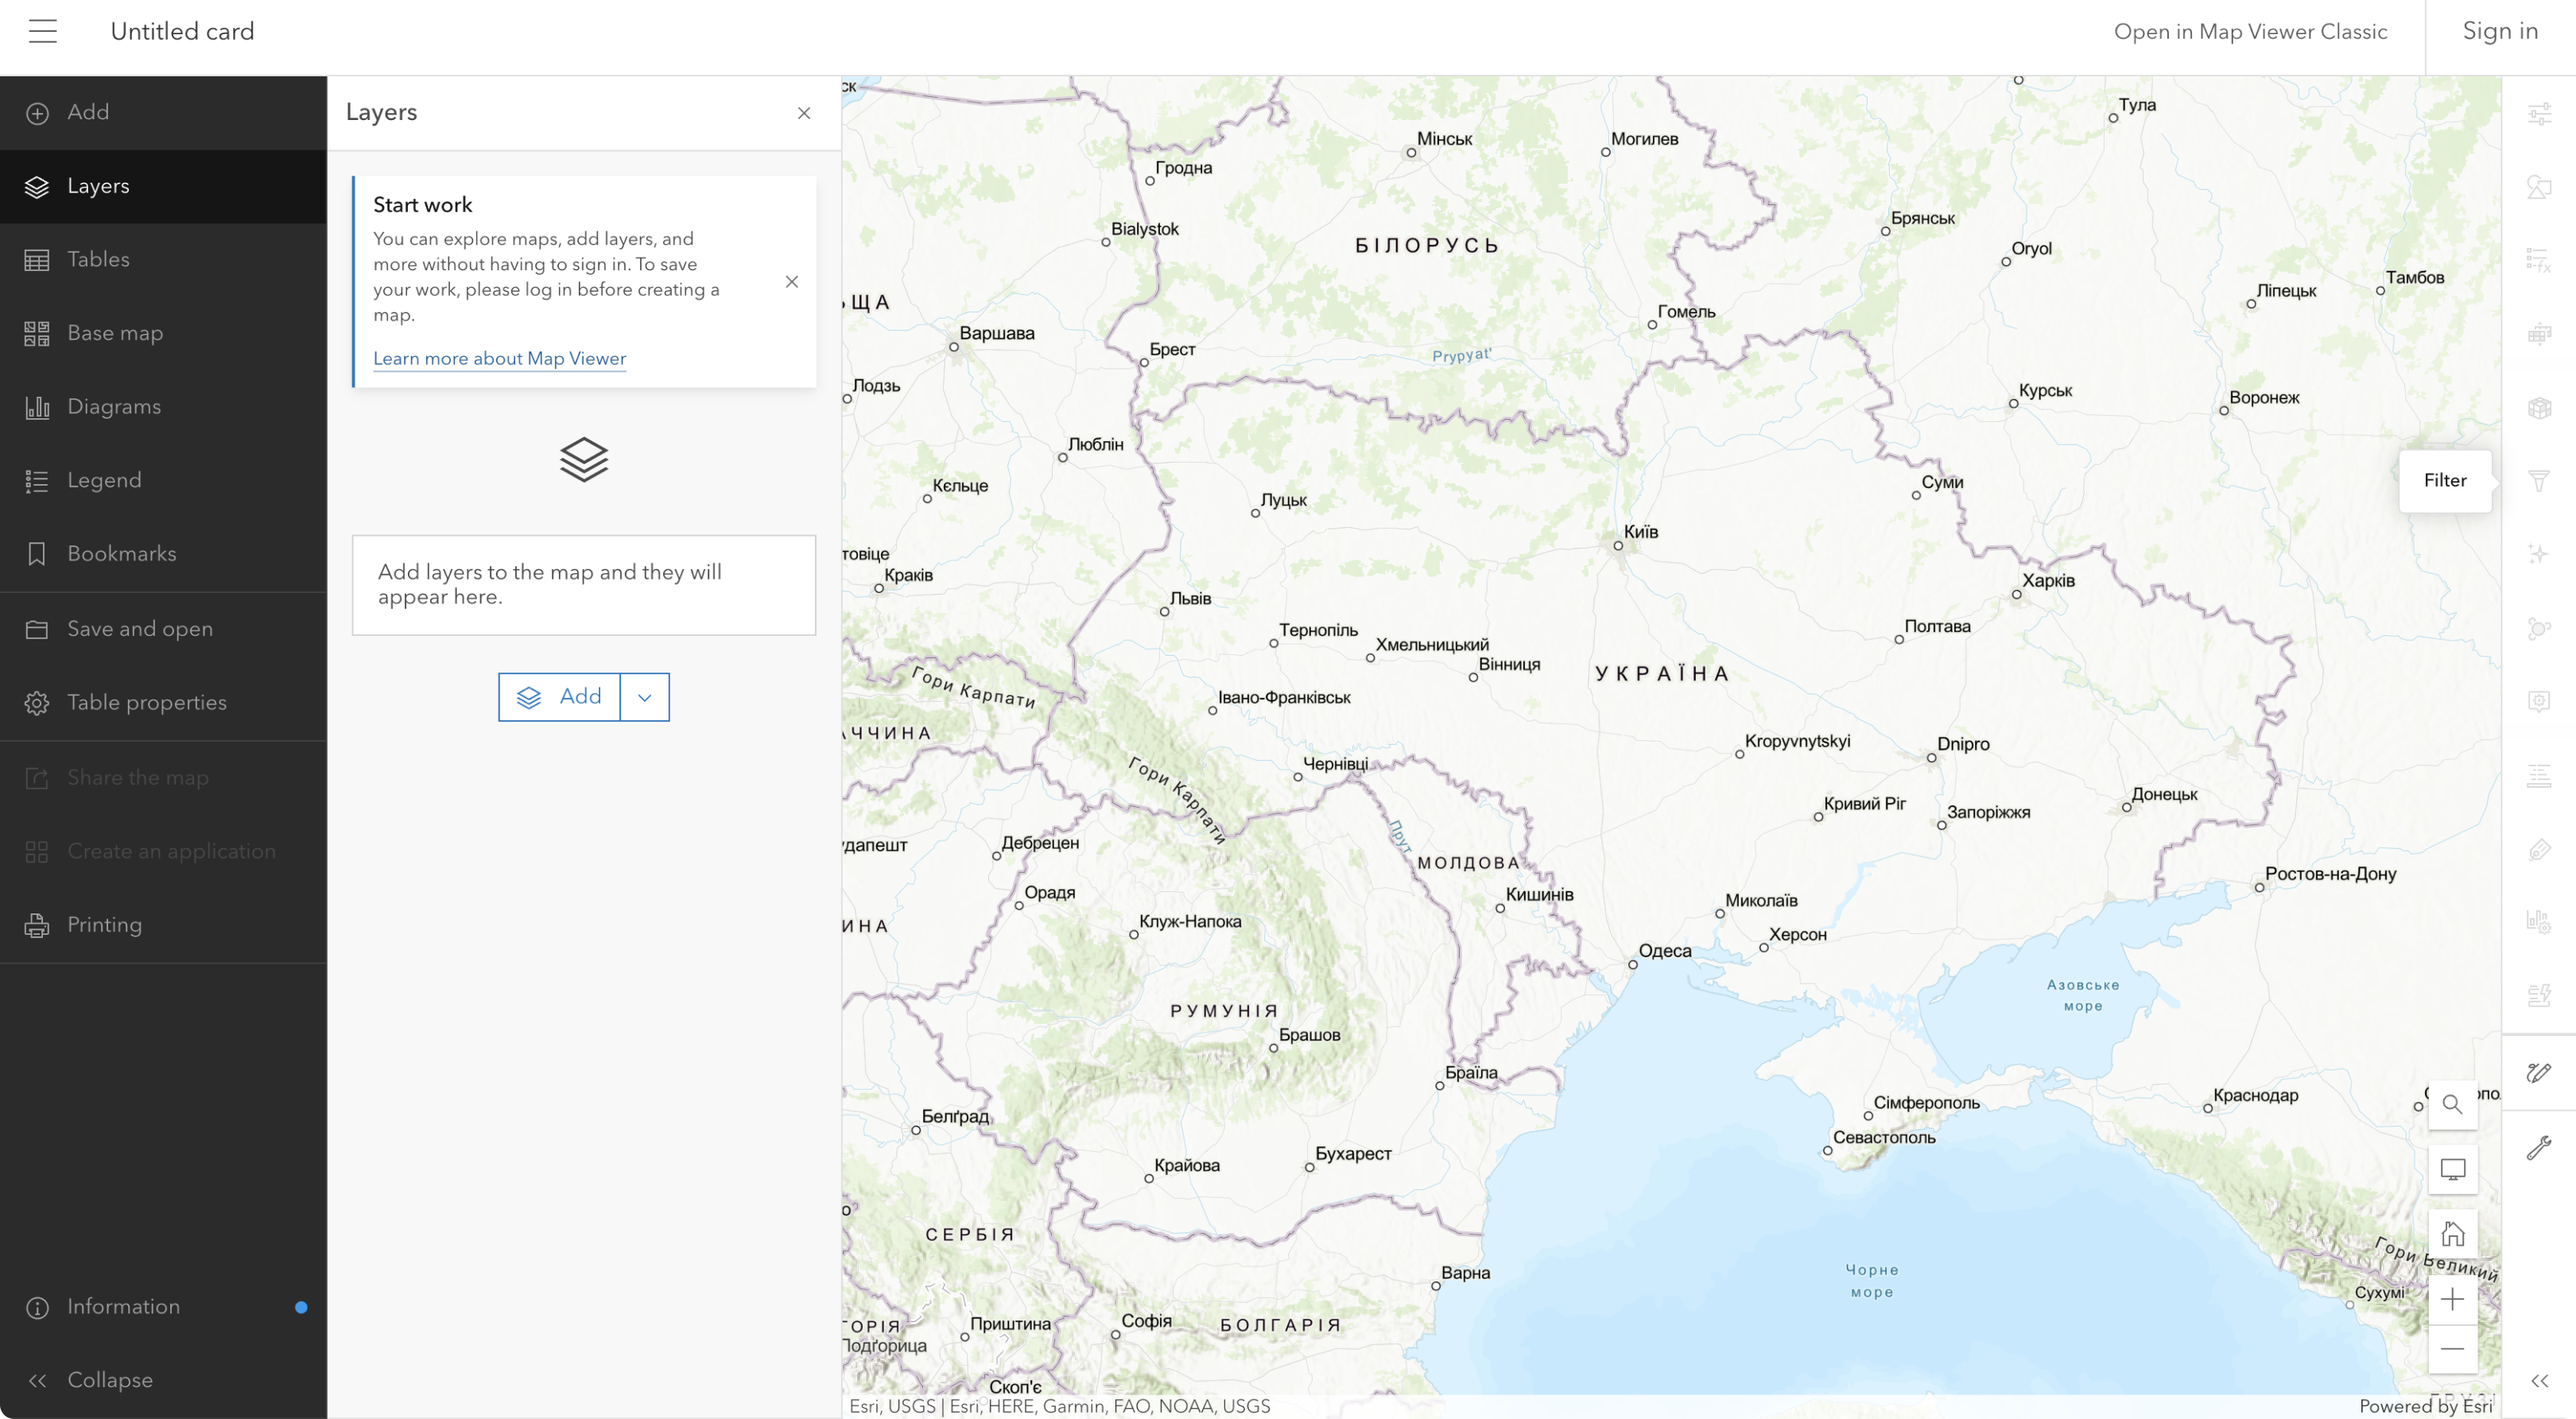Open the Bookmarks panel
Screen dimensions: 2576x1419
[x=121, y=554]
